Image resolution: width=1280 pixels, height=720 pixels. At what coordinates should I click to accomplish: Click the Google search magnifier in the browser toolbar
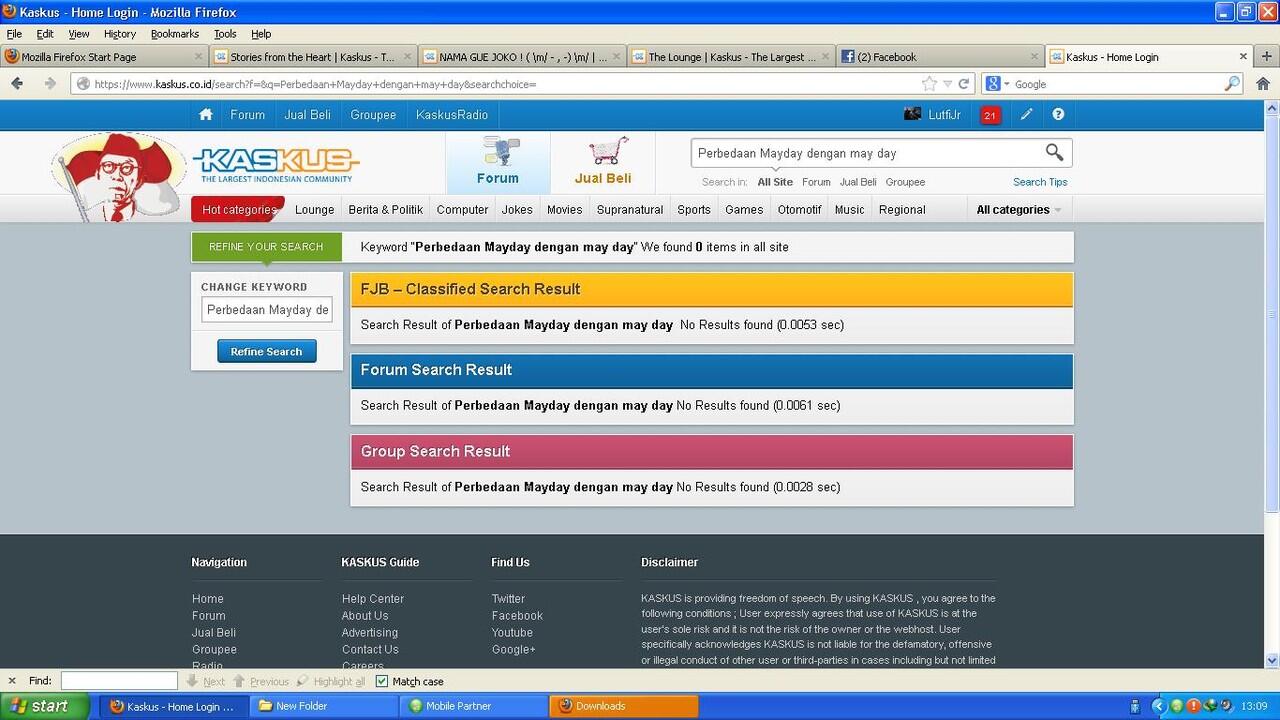pyautogui.click(x=1232, y=84)
